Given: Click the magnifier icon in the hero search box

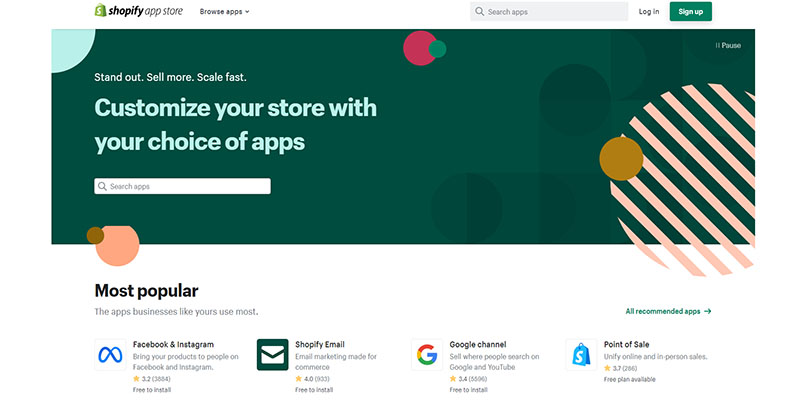Looking at the screenshot, I should 103,186.
